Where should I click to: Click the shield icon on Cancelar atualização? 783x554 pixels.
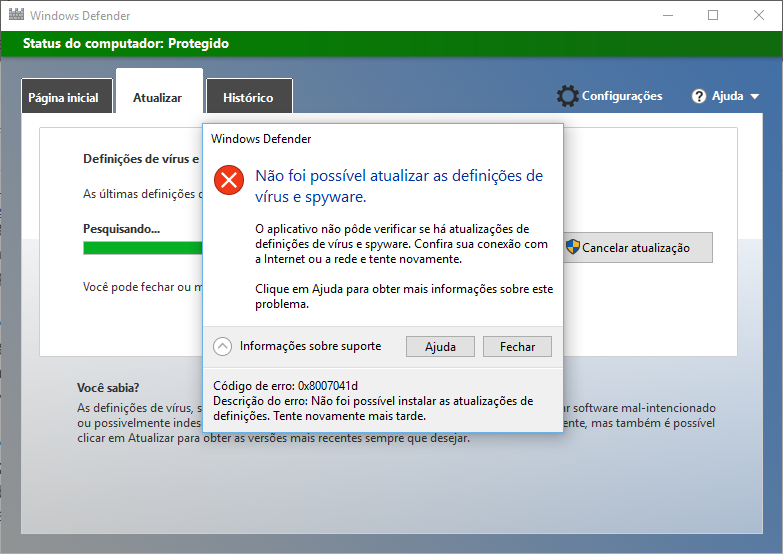tap(573, 247)
